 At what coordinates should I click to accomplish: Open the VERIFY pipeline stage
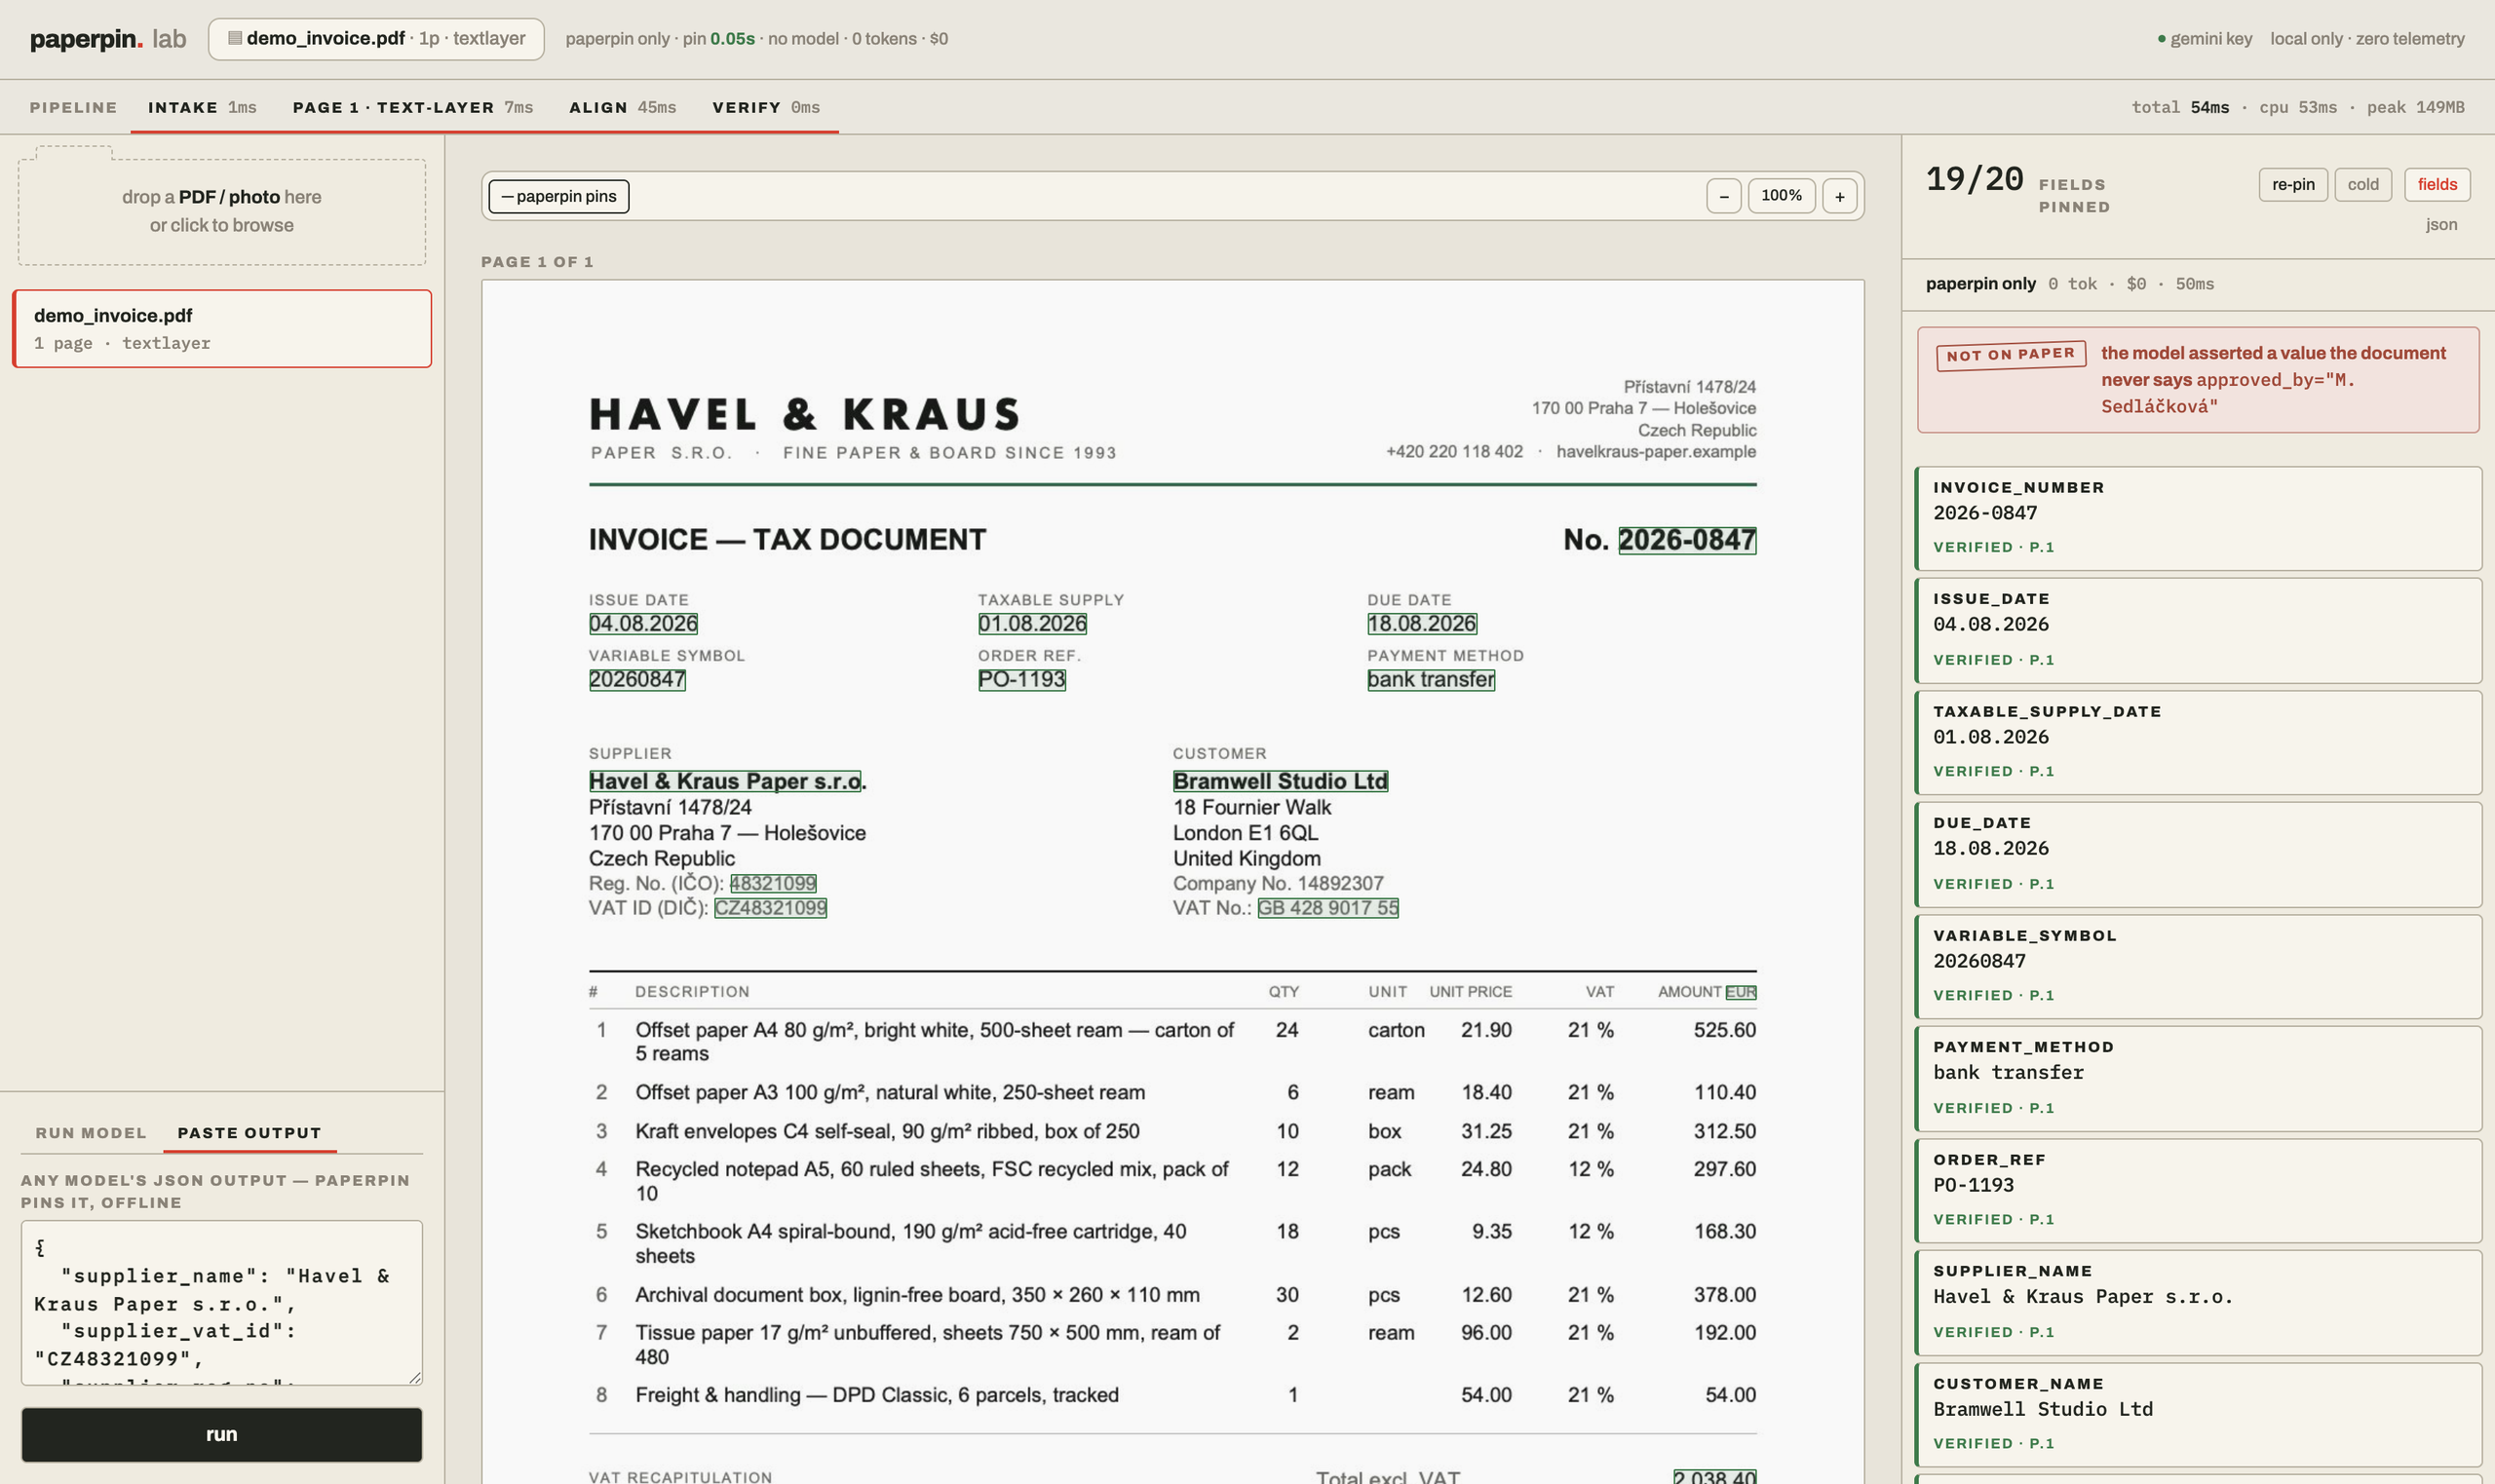pyautogui.click(x=765, y=107)
